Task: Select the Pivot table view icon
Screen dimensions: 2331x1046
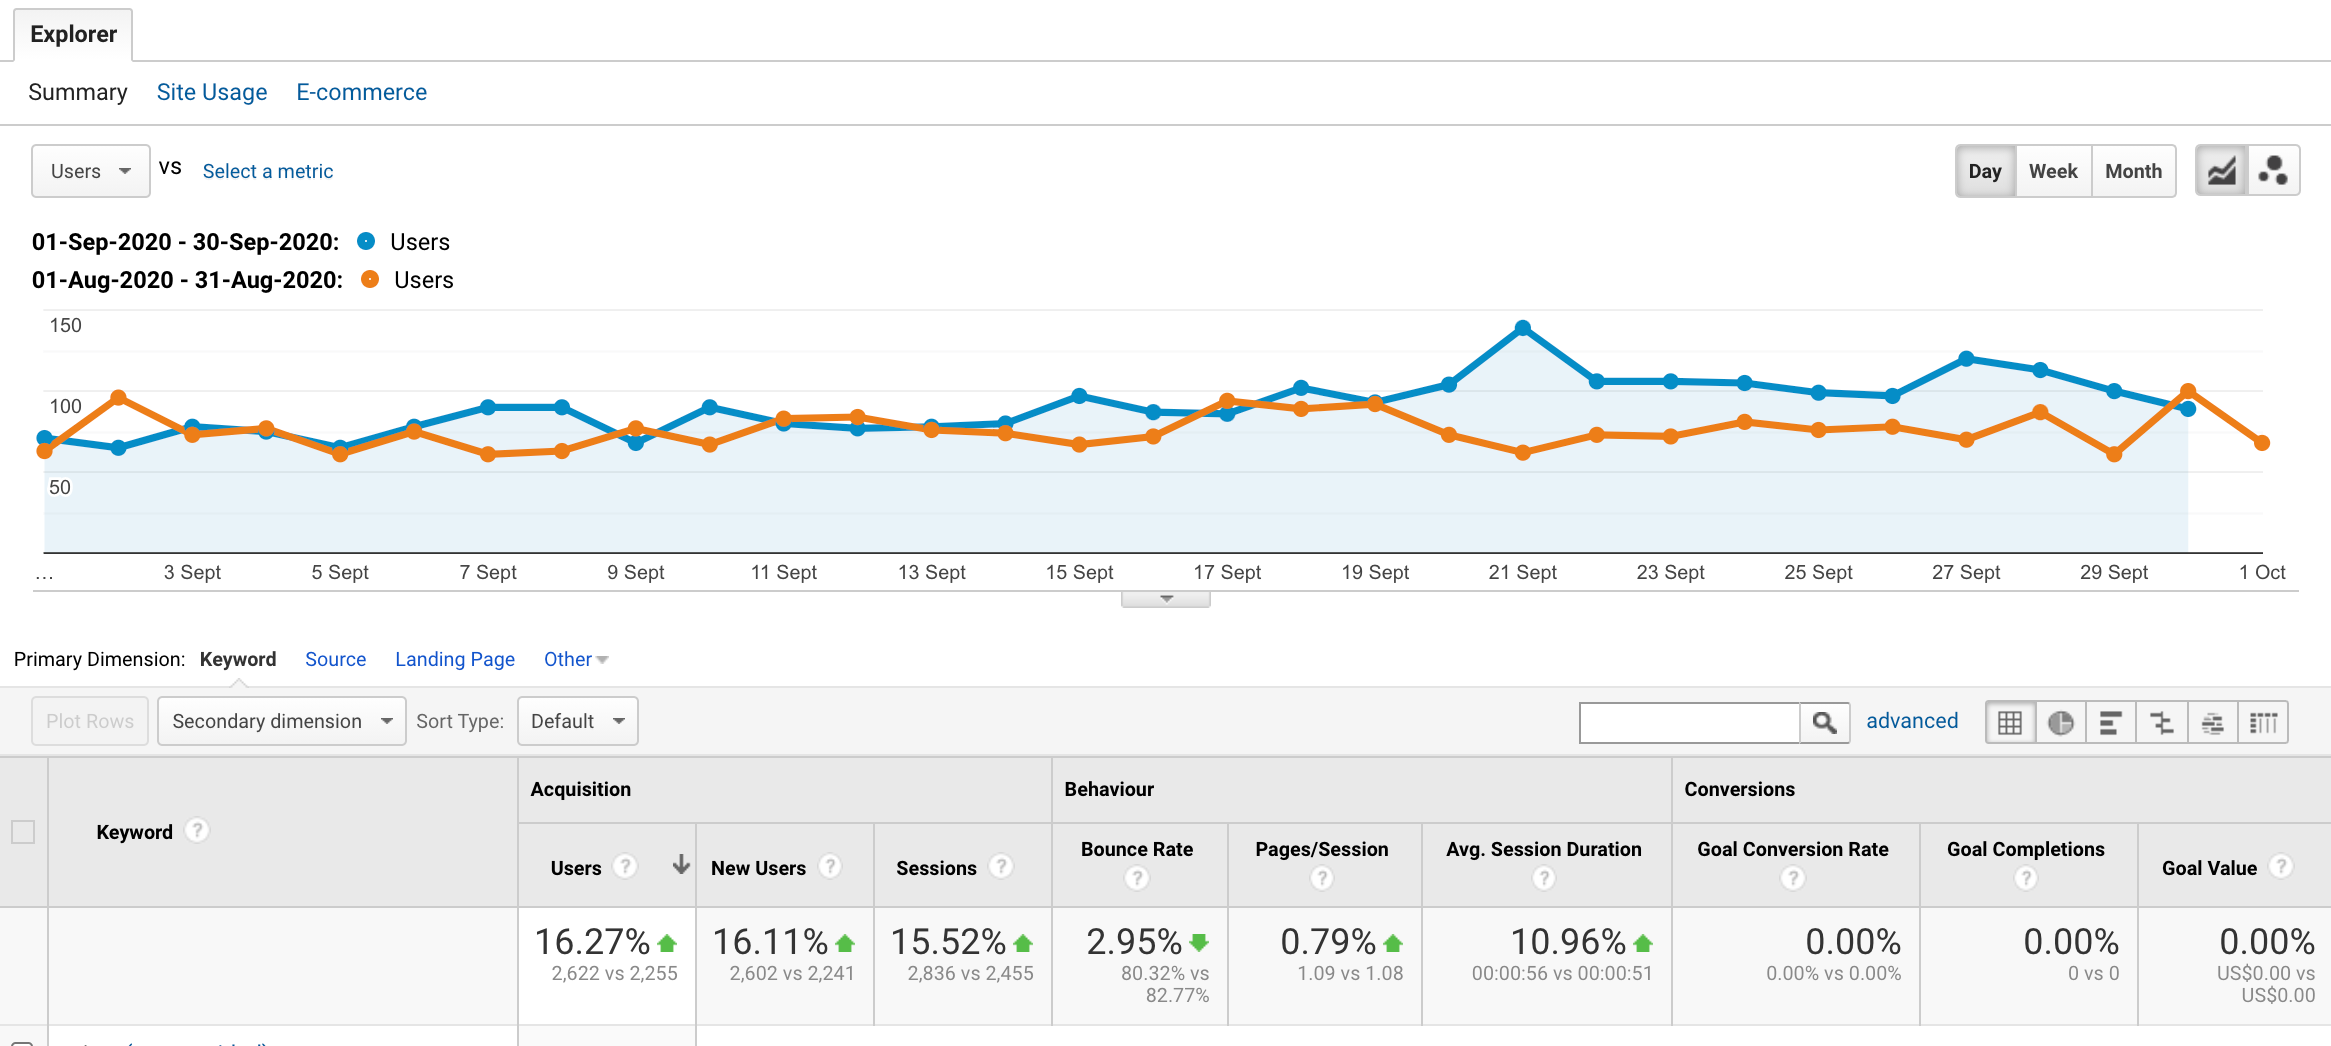Action: (2263, 722)
